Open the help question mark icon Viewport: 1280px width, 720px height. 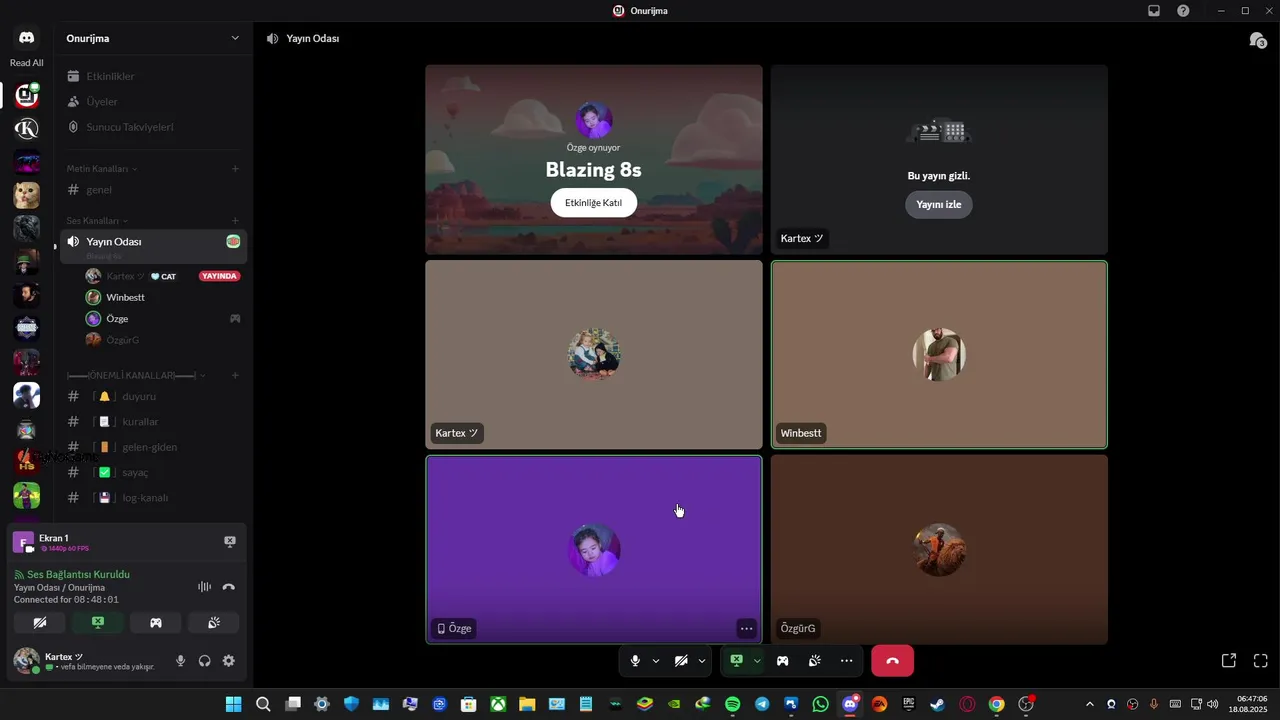[x=1183, y=11]
